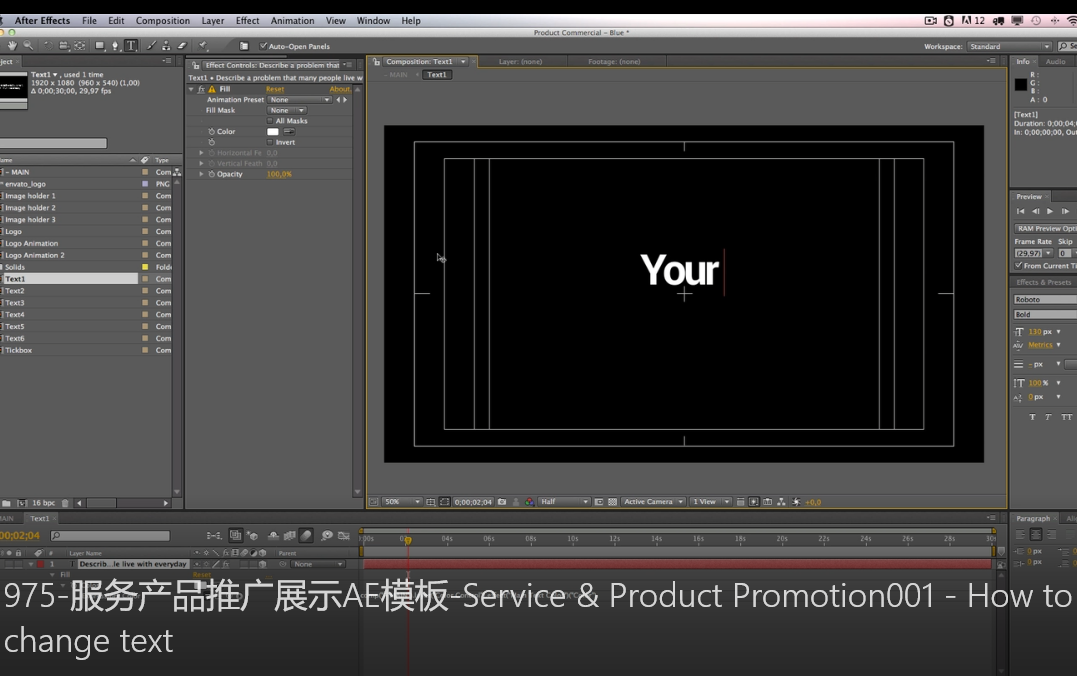
Task: Play the preview
Action: tap(1050, 212)
